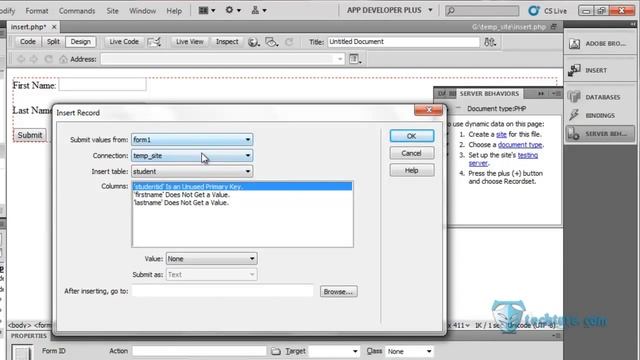Open the Visual Aids icon menu
Image resolution: width=640 pixels, height=360 pixels.
pos(271,42)
